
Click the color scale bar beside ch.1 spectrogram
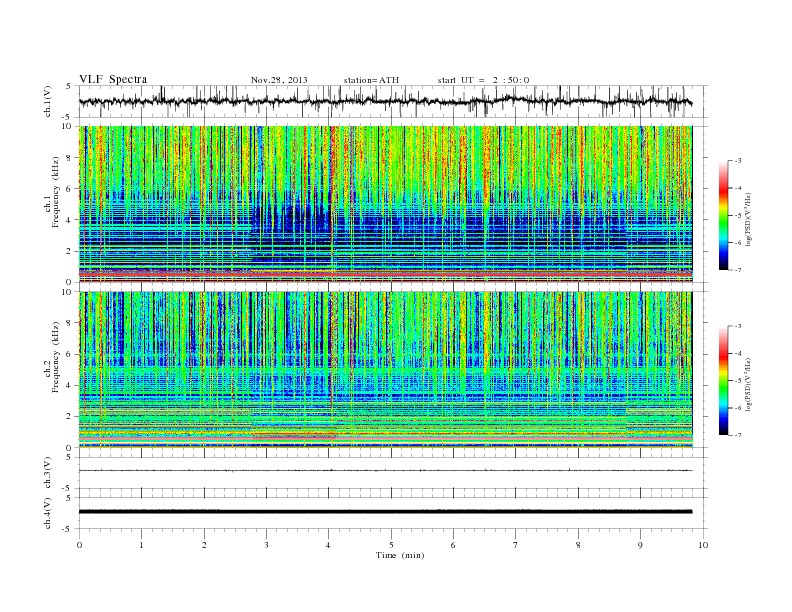723,215
